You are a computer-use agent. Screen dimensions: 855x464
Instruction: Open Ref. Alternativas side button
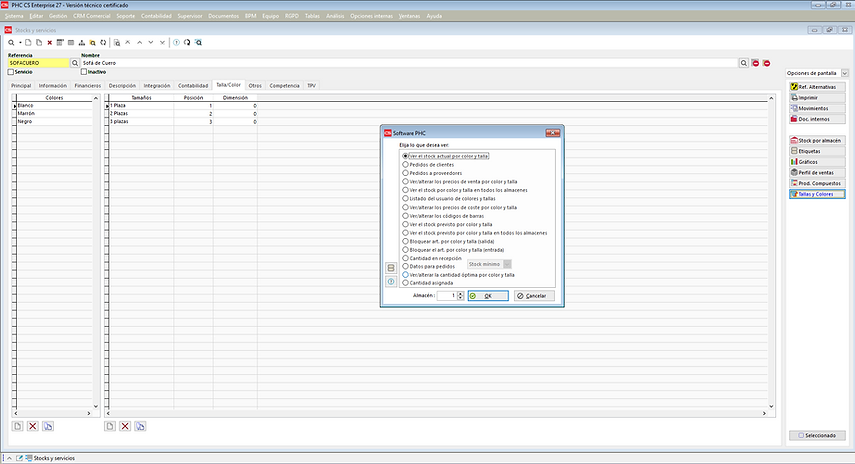(817, 87)
